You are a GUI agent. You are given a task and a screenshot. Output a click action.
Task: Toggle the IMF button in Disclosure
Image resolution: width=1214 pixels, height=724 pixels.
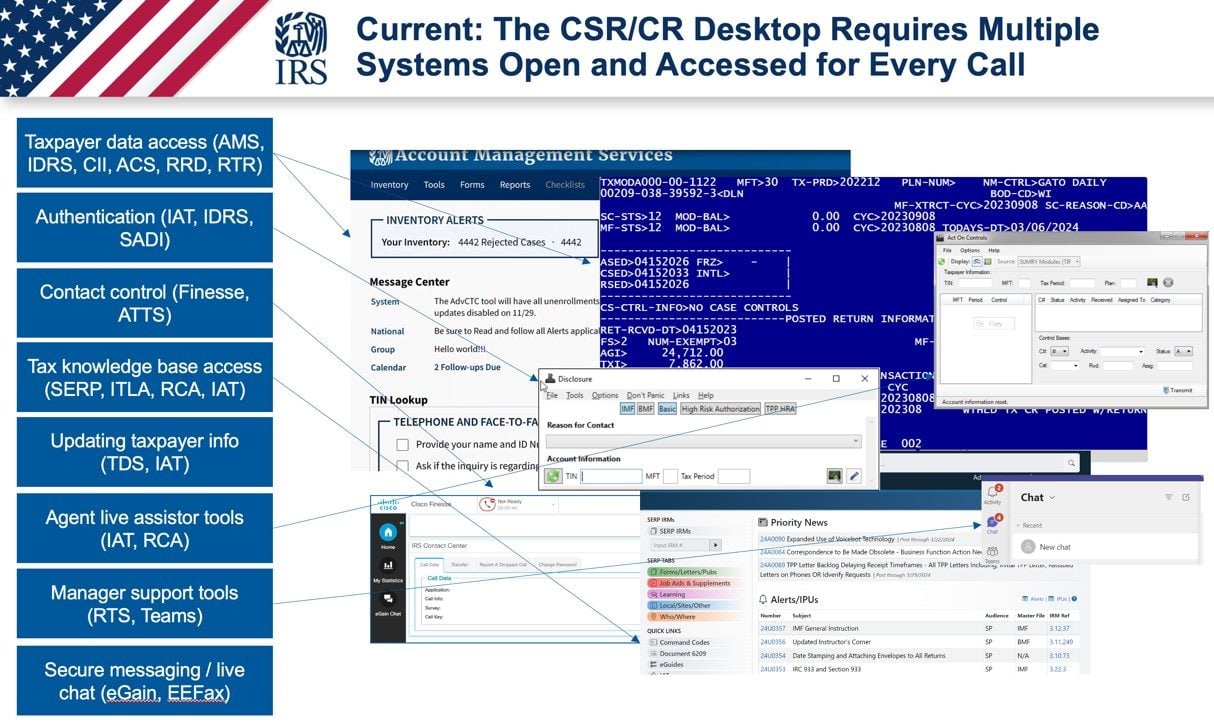(627, 409)
